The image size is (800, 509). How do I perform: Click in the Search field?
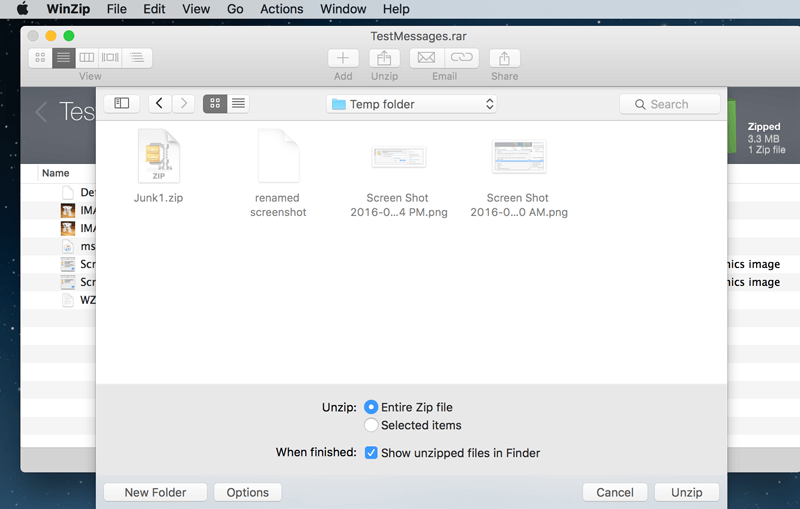pos(670,104)
